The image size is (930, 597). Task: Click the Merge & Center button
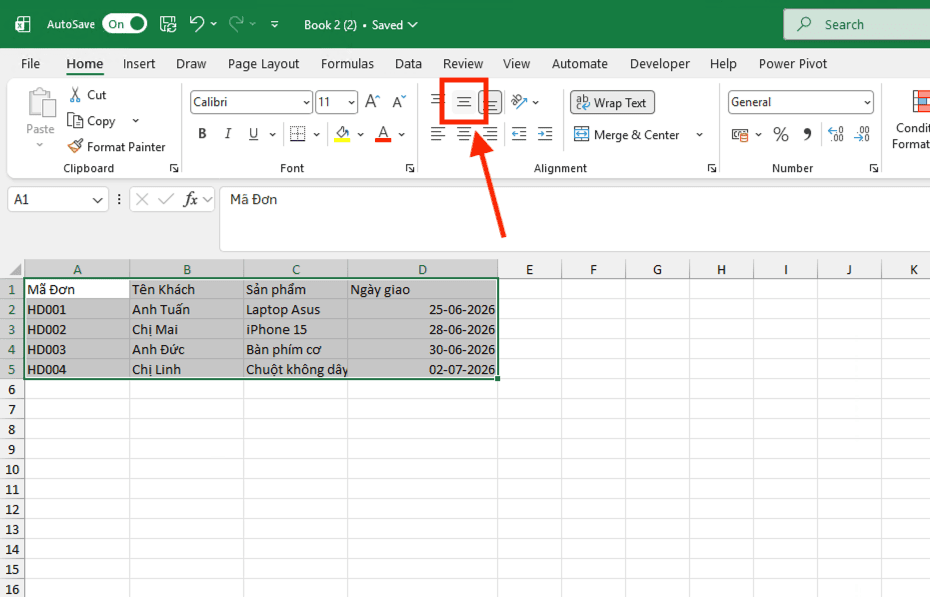click(626, 135)
